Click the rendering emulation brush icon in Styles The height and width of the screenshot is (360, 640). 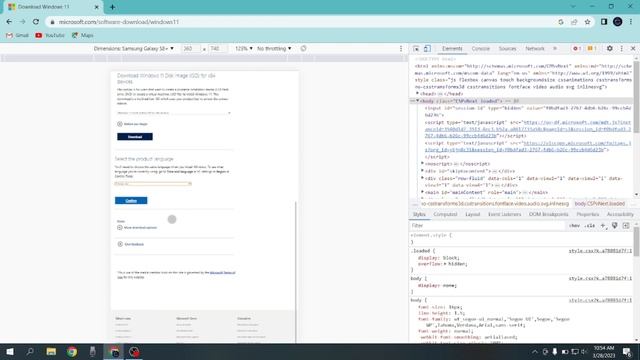[x=614, y=225]
